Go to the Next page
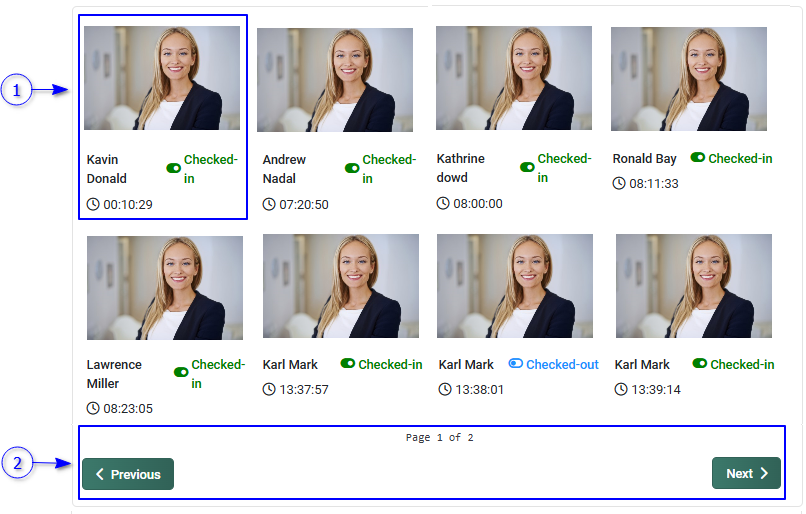The image size is (806, 514). (x=746, y=473)
